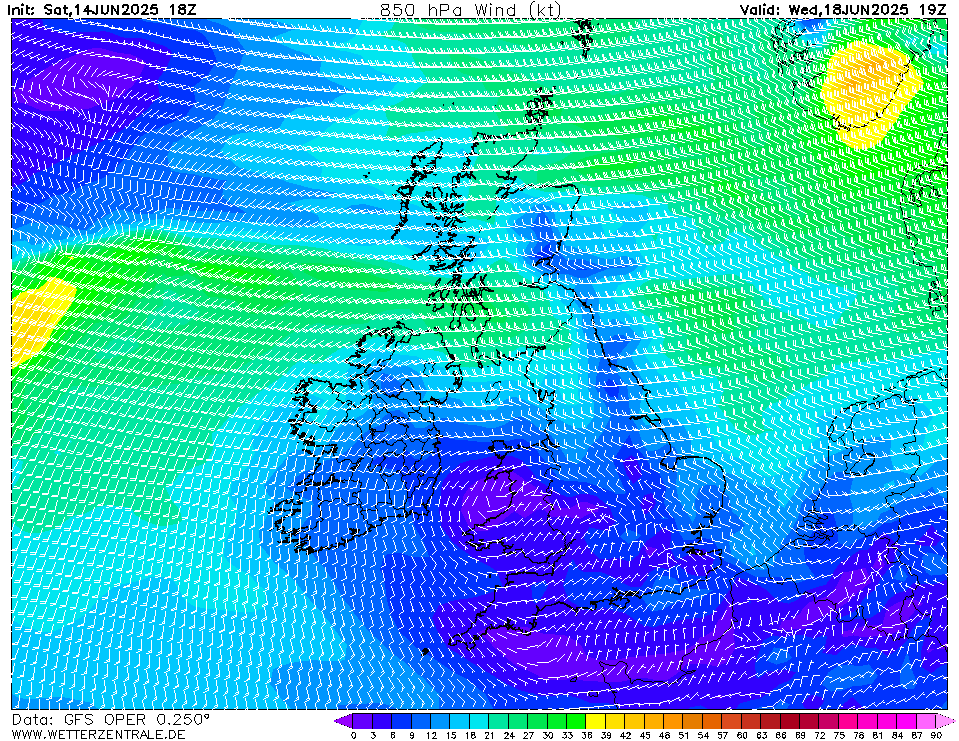Click the "24" label on the color scale
Viewport: 959px width, 741px height.
pos(509,735)
